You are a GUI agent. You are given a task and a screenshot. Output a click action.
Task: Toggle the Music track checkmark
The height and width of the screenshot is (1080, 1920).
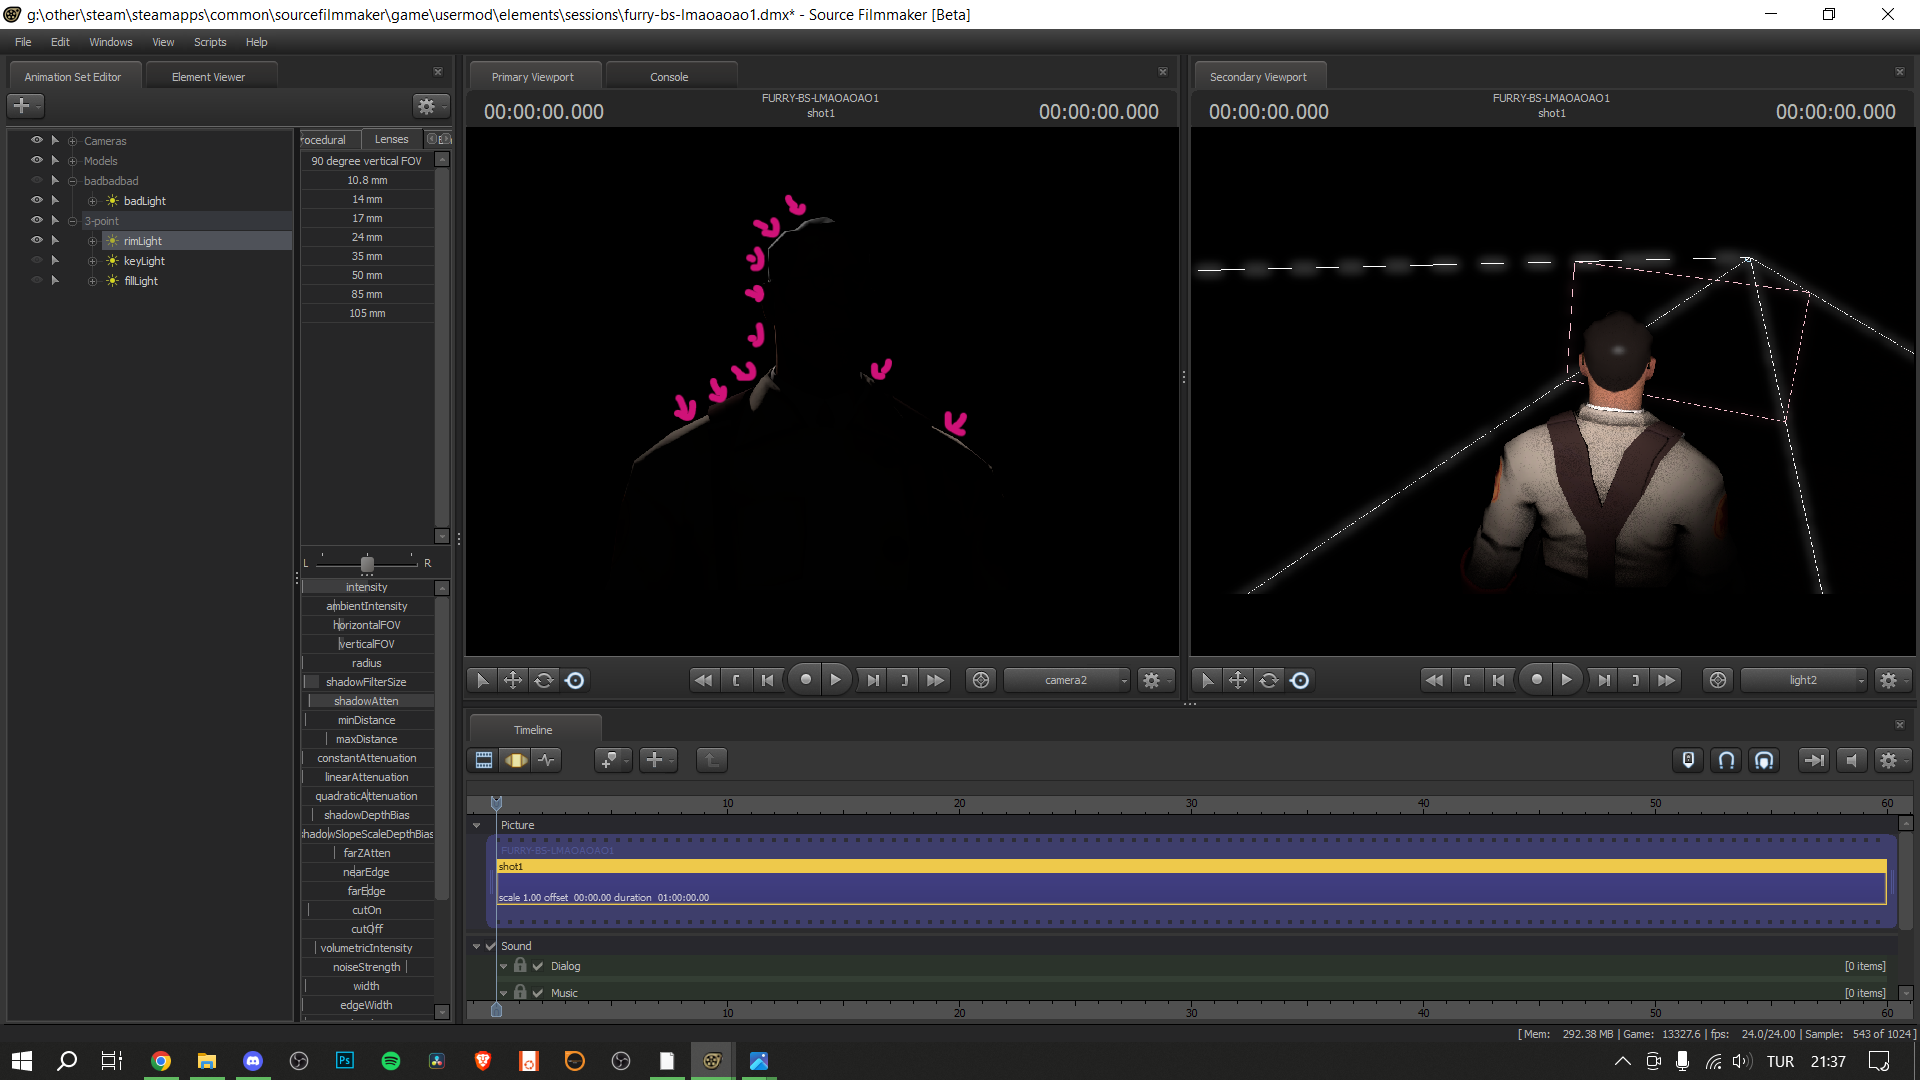pos(538,993)
